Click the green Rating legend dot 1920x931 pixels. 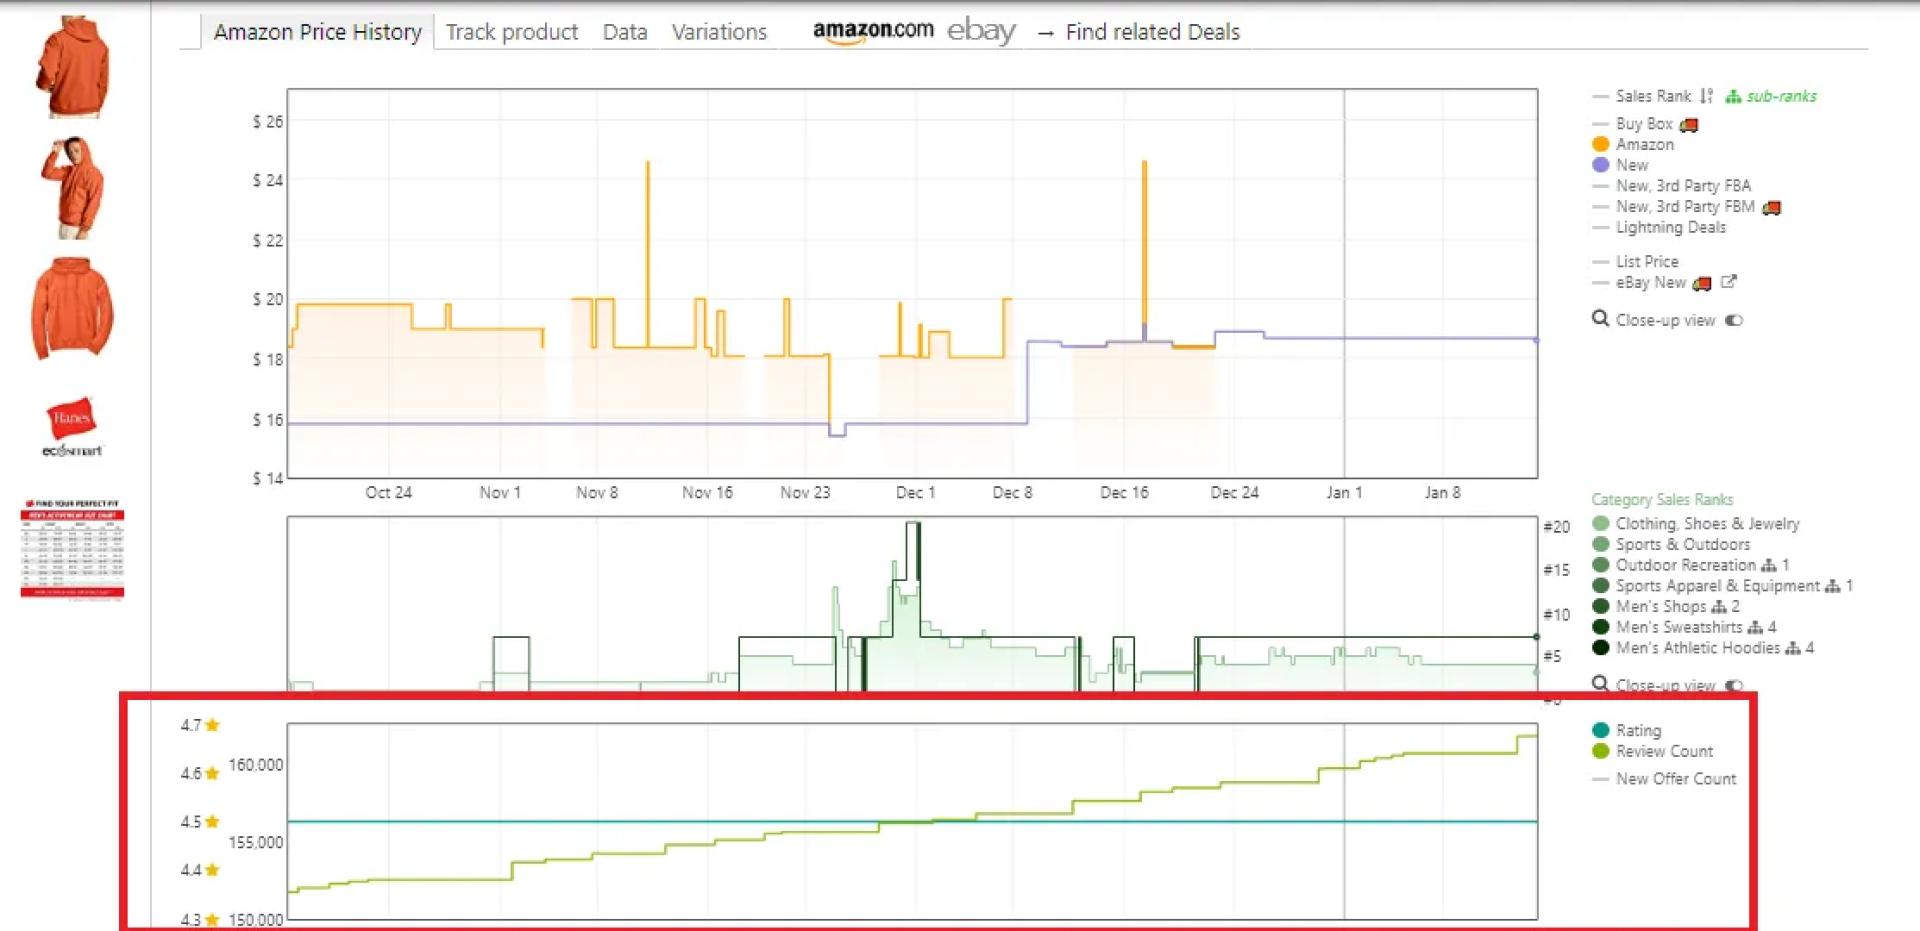pos(1601,730)
